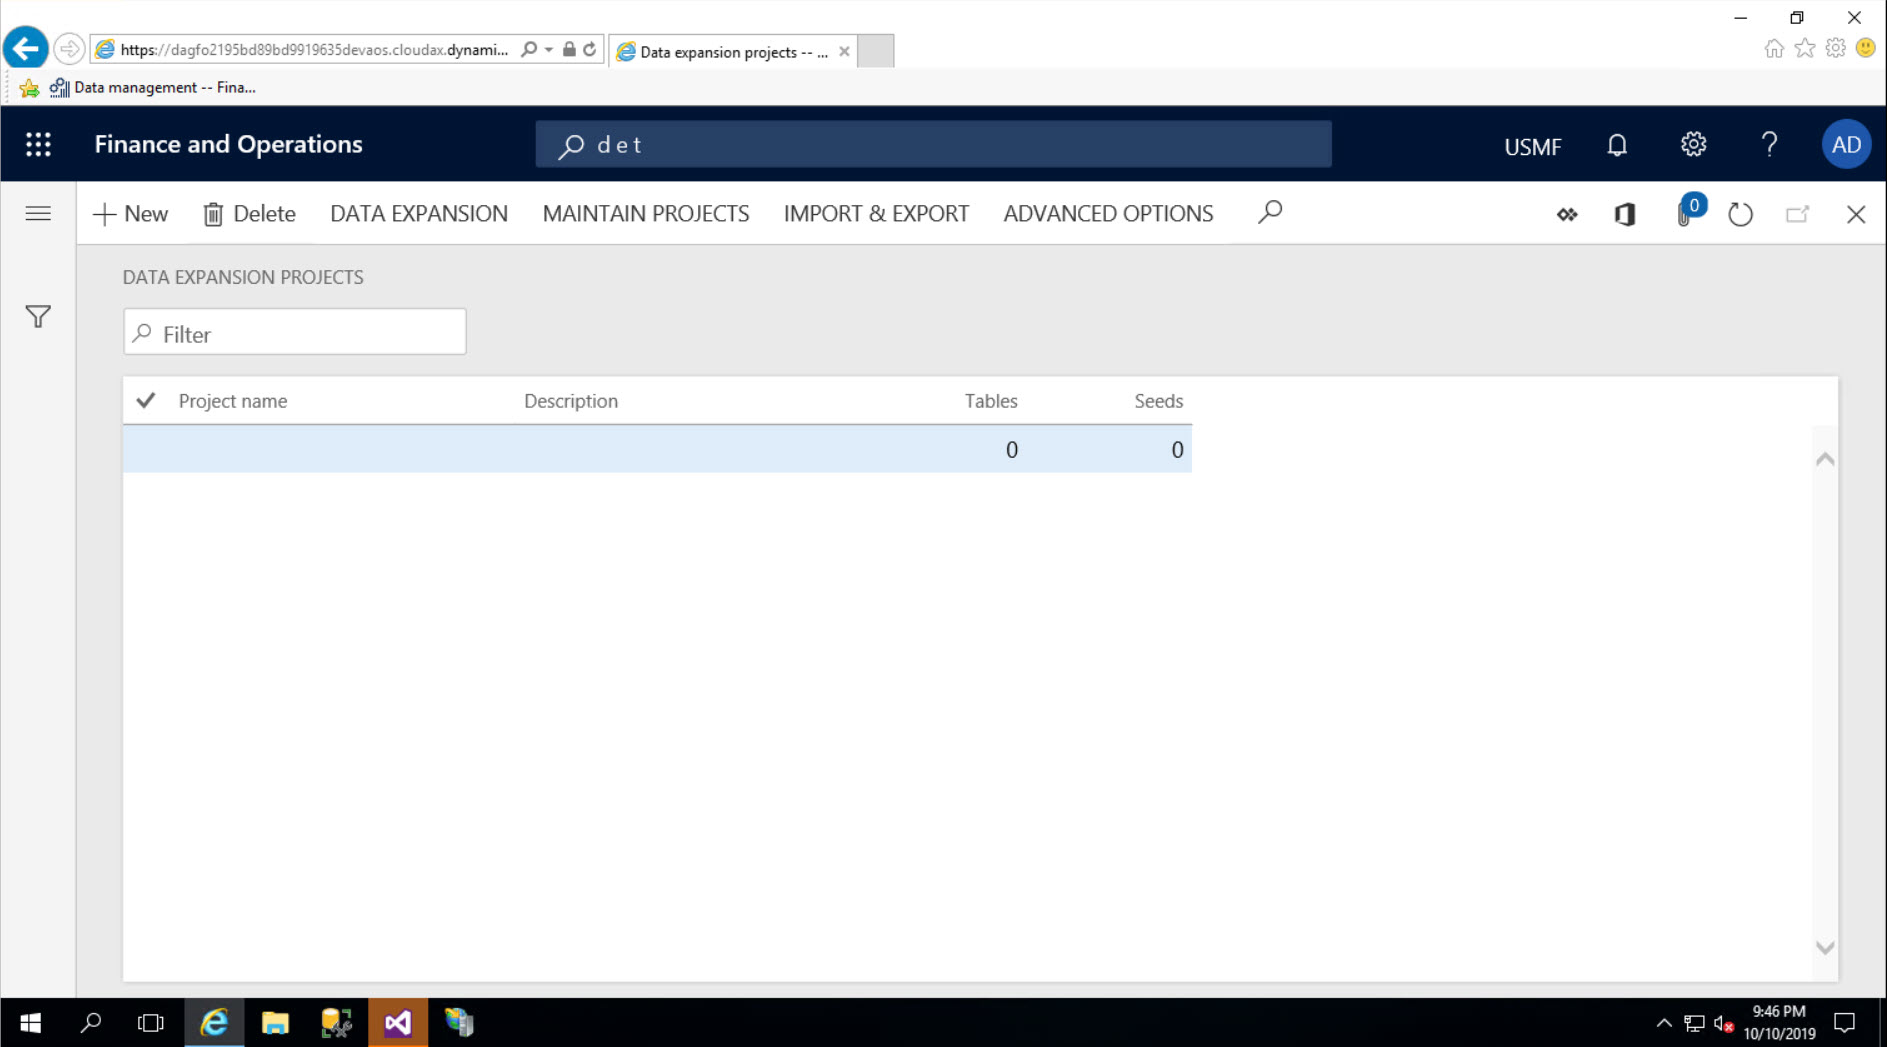Screen dimensions: 1887x1047
Task: Open the DATA EXPANSION menu tab
Action: pos(419,214)
